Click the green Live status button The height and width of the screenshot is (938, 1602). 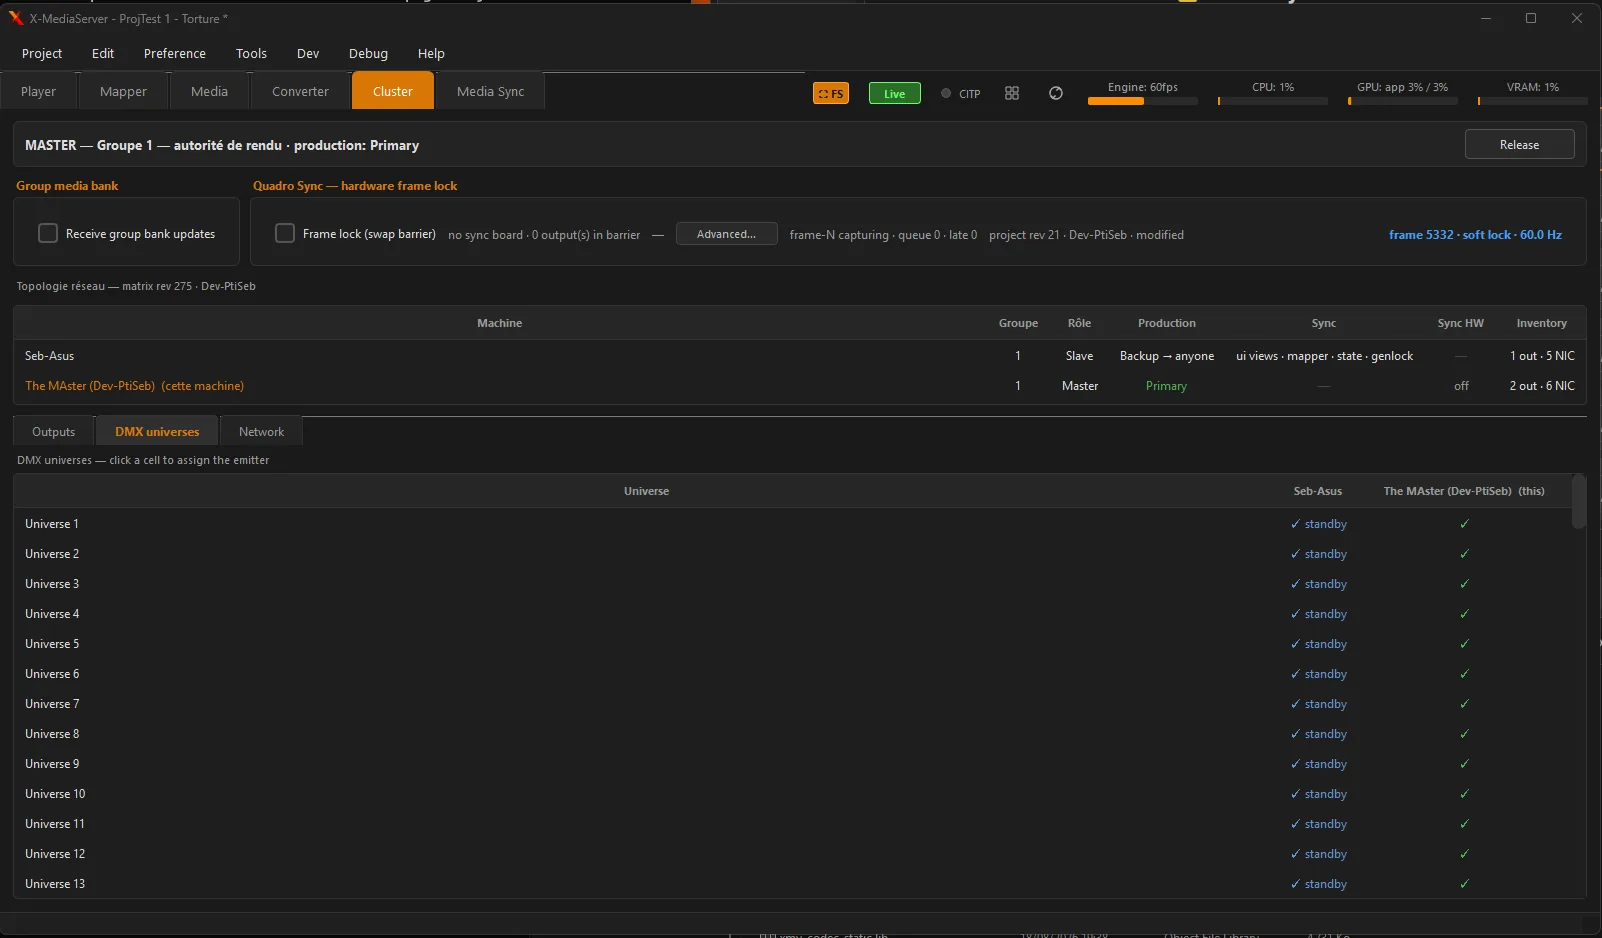tap(894, 94)
